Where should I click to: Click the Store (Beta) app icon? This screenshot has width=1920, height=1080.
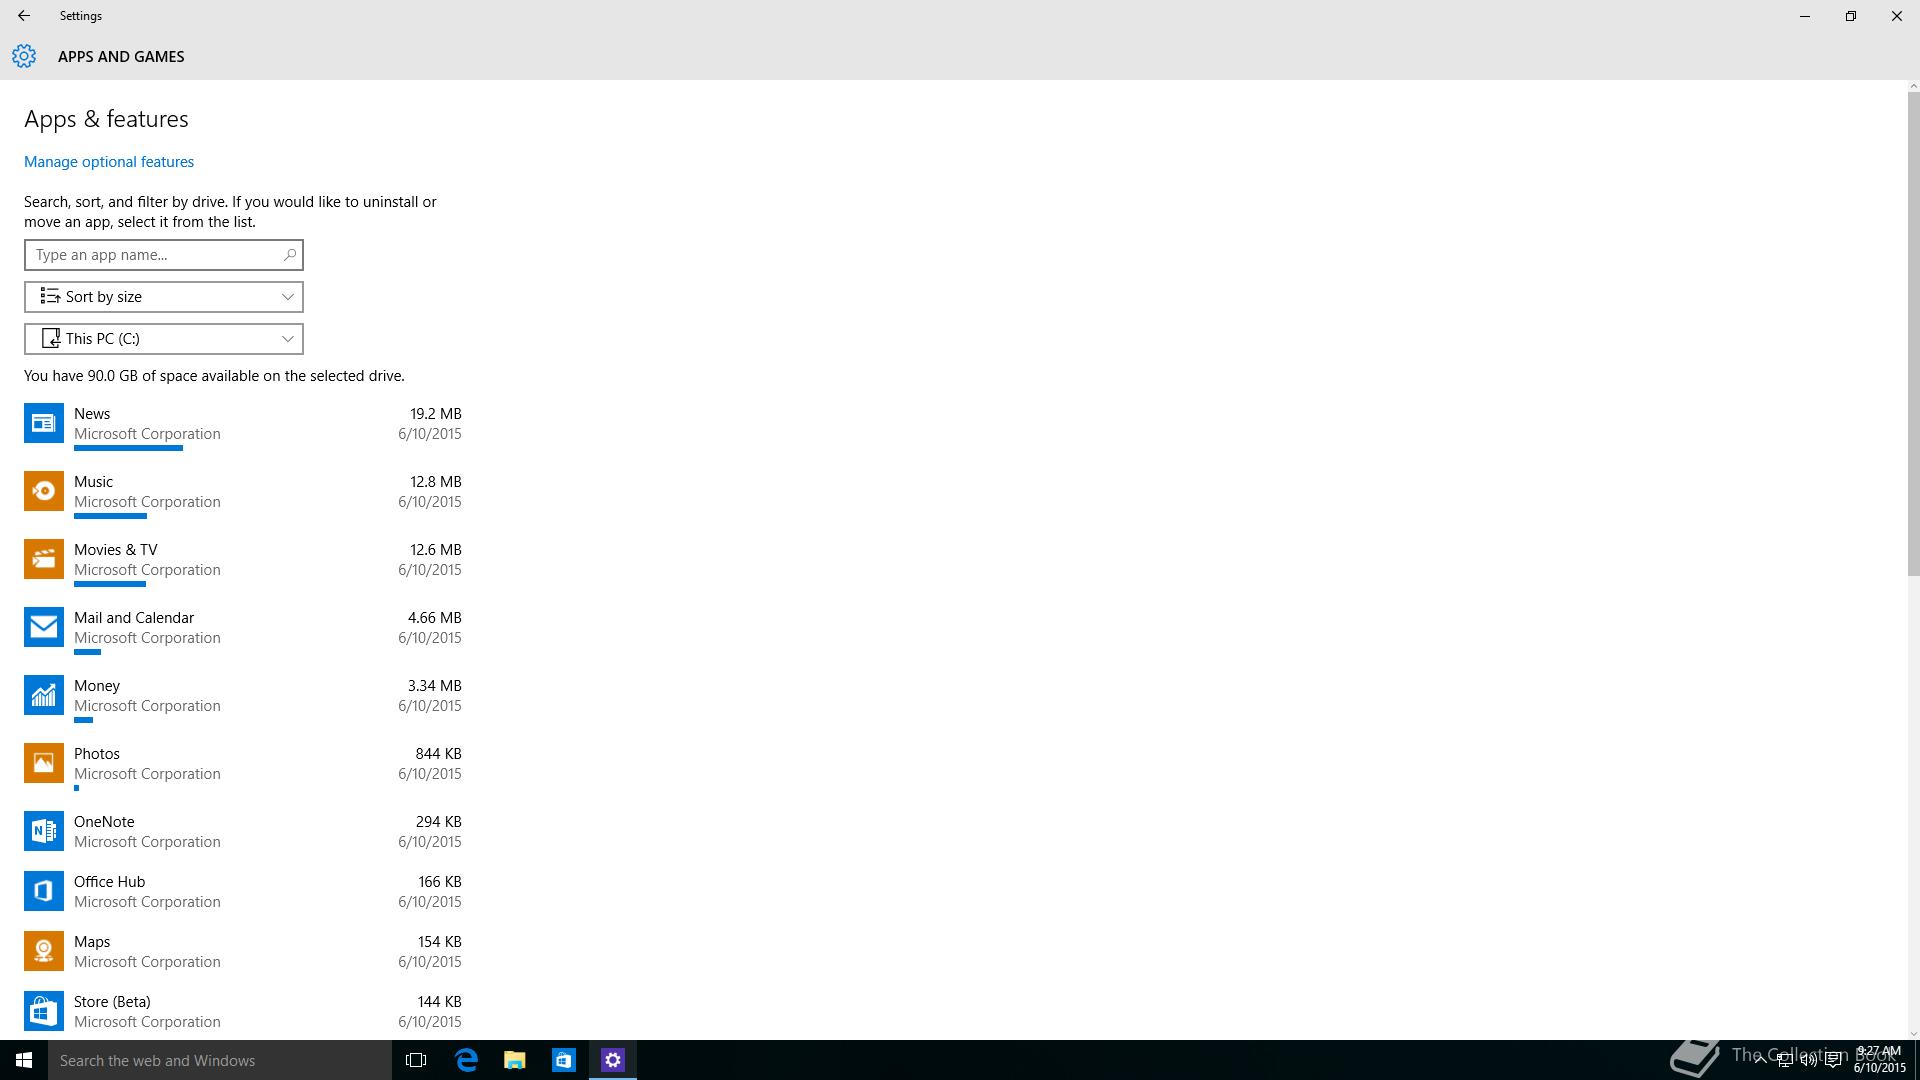(44, 1011)
